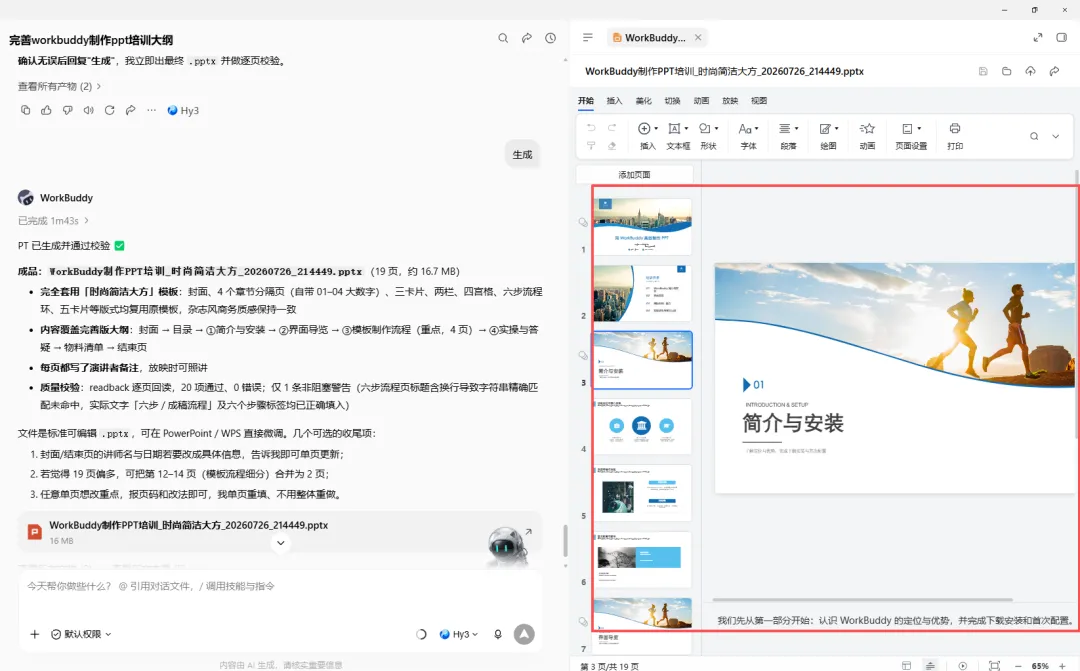Zoom out with minus button
1080x671 pixels.
click(x=1018, y=666)
